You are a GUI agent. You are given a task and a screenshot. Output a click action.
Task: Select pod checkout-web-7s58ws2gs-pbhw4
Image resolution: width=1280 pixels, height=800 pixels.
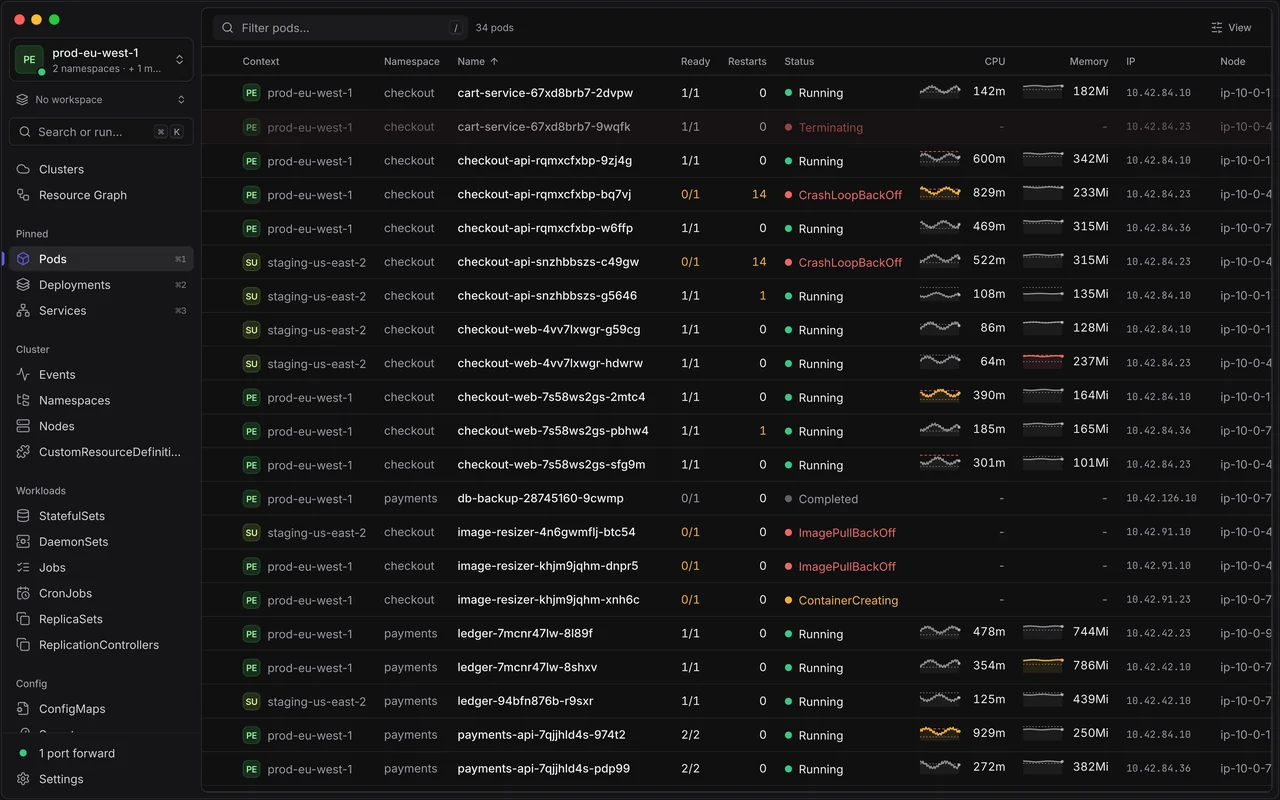[x=553, y=431]
